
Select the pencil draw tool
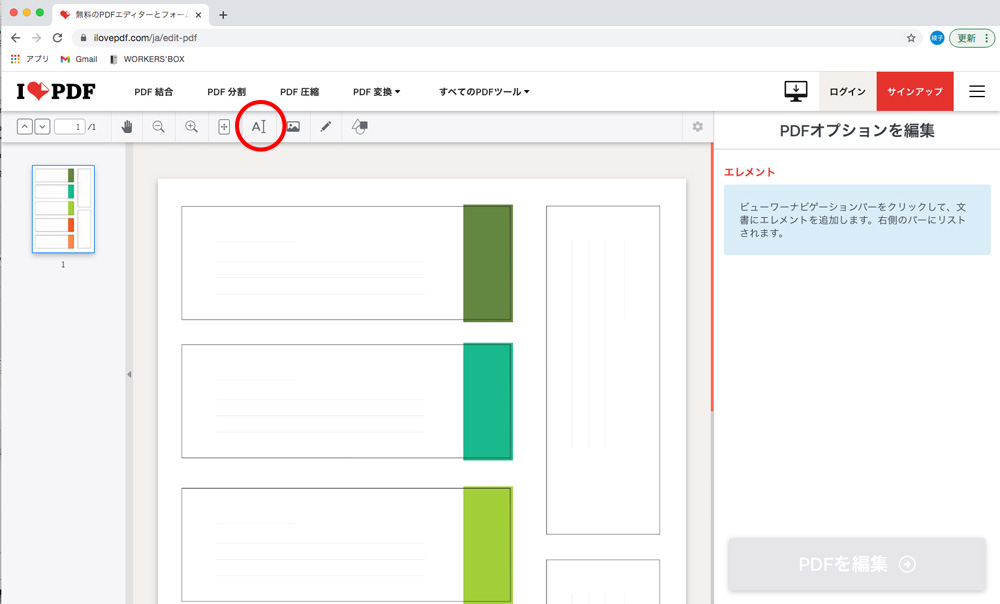coord(326,127)
